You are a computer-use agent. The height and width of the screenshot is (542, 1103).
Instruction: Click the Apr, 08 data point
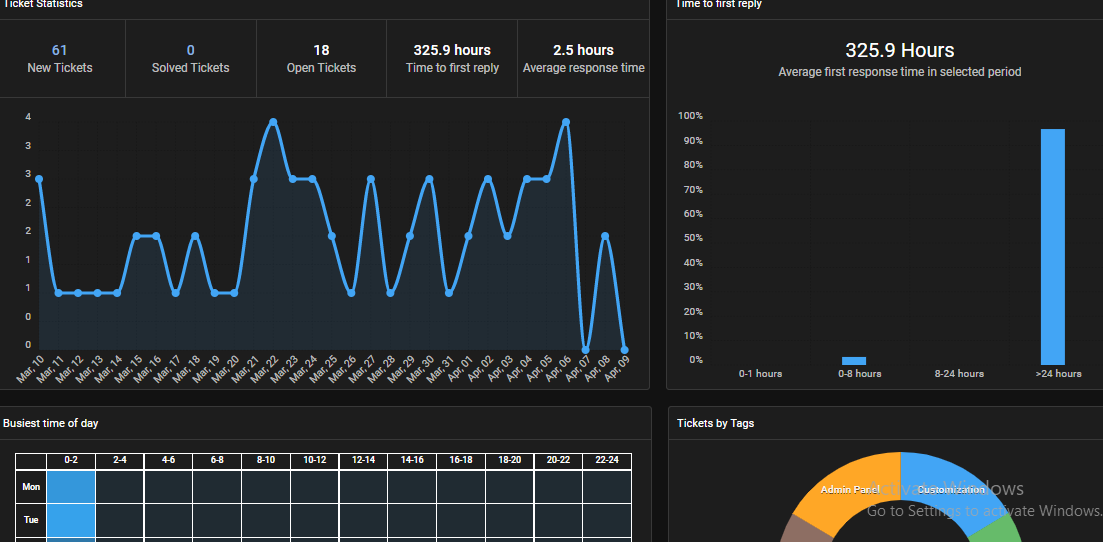click(605, 236)
